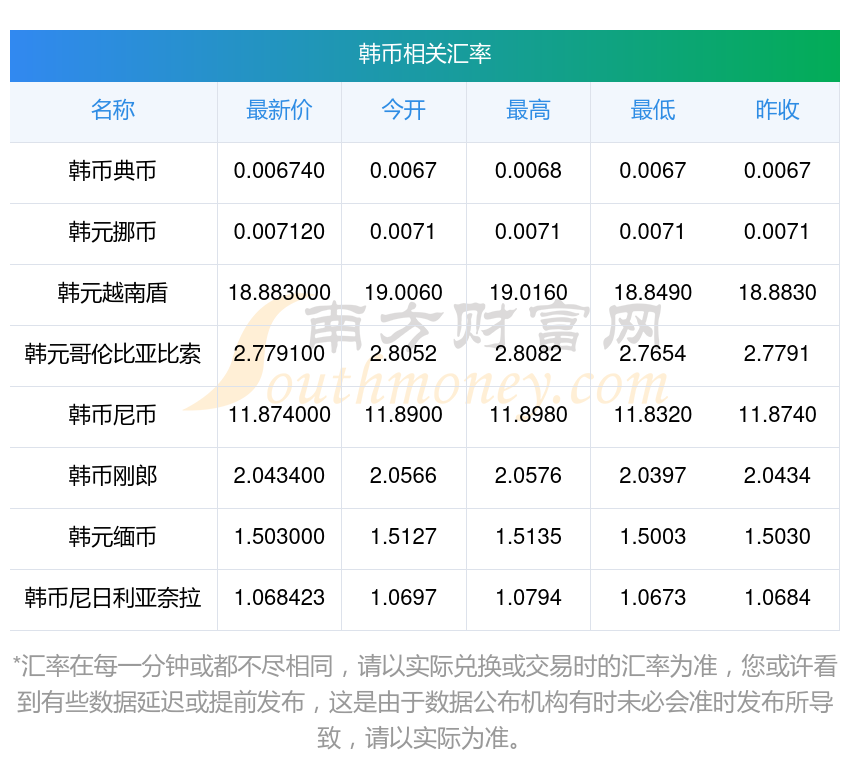The height and width of the screenshot is (769, 850).
Task: Click the 韩元越南盾 row name
Action: pyautogui.click(x=113, y=293)
